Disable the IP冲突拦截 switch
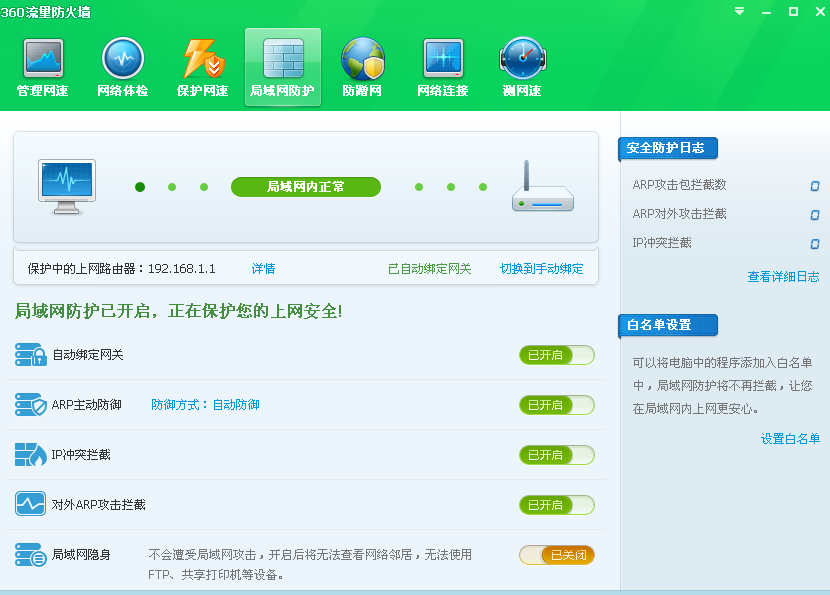The width and height of the screenshot is (830, 595). pyautogui.click(x=557, y=455)
